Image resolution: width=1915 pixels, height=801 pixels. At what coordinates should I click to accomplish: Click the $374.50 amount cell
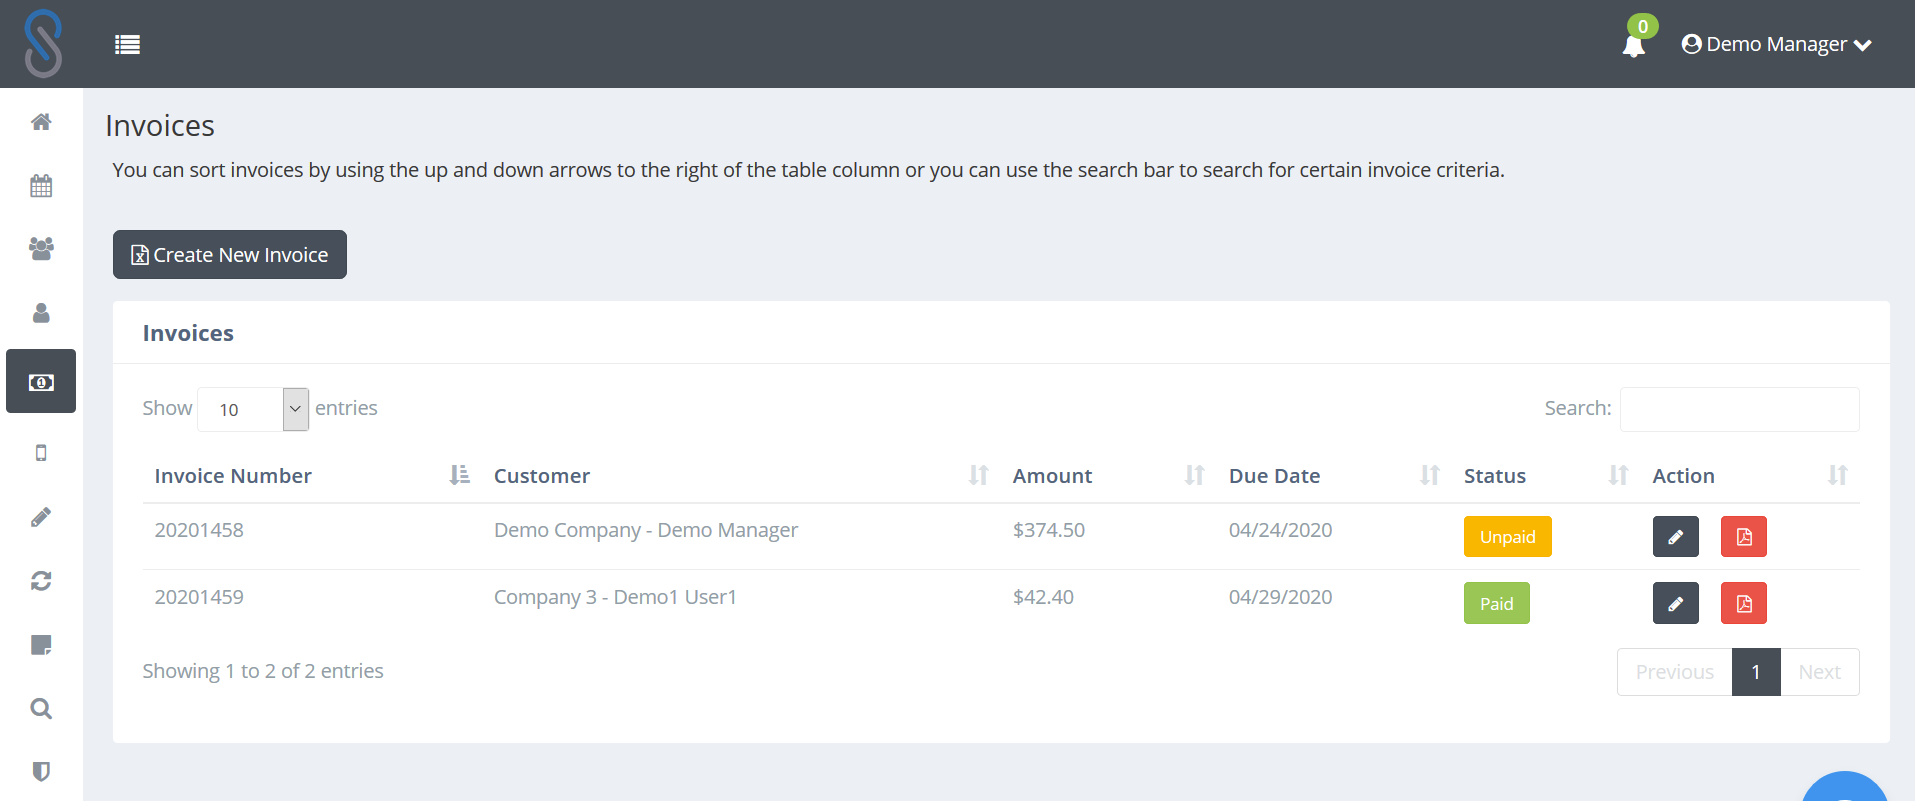pyautogui.click(x=1049, y=530)
